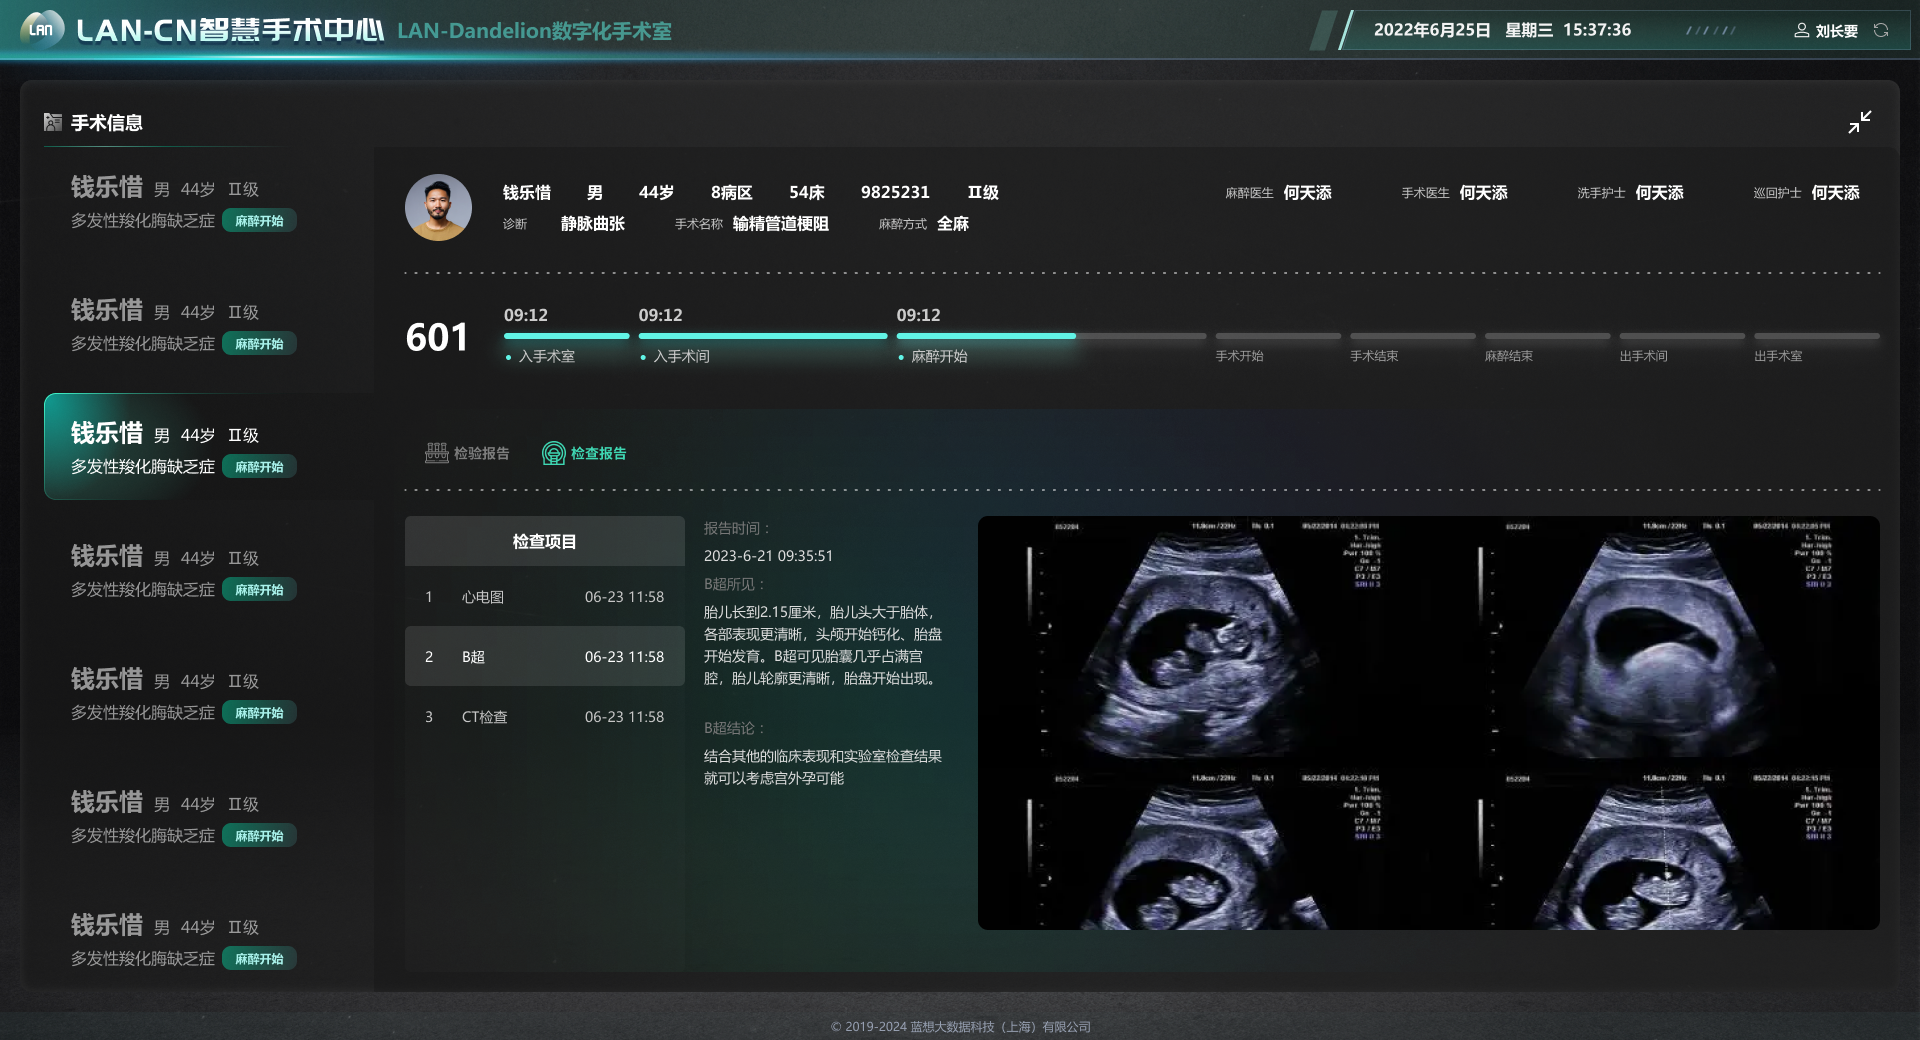Open the top-right ultrasound image
Viewport: 1920px width, 1040px height.
(1655, 643)
